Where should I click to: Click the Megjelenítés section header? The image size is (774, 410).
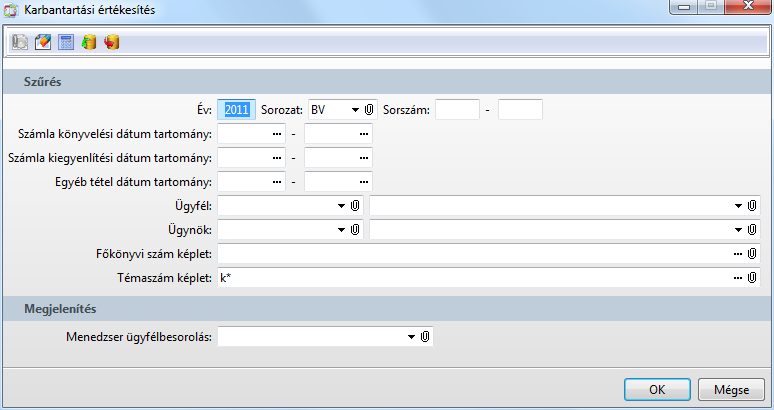tap(387, 309)
